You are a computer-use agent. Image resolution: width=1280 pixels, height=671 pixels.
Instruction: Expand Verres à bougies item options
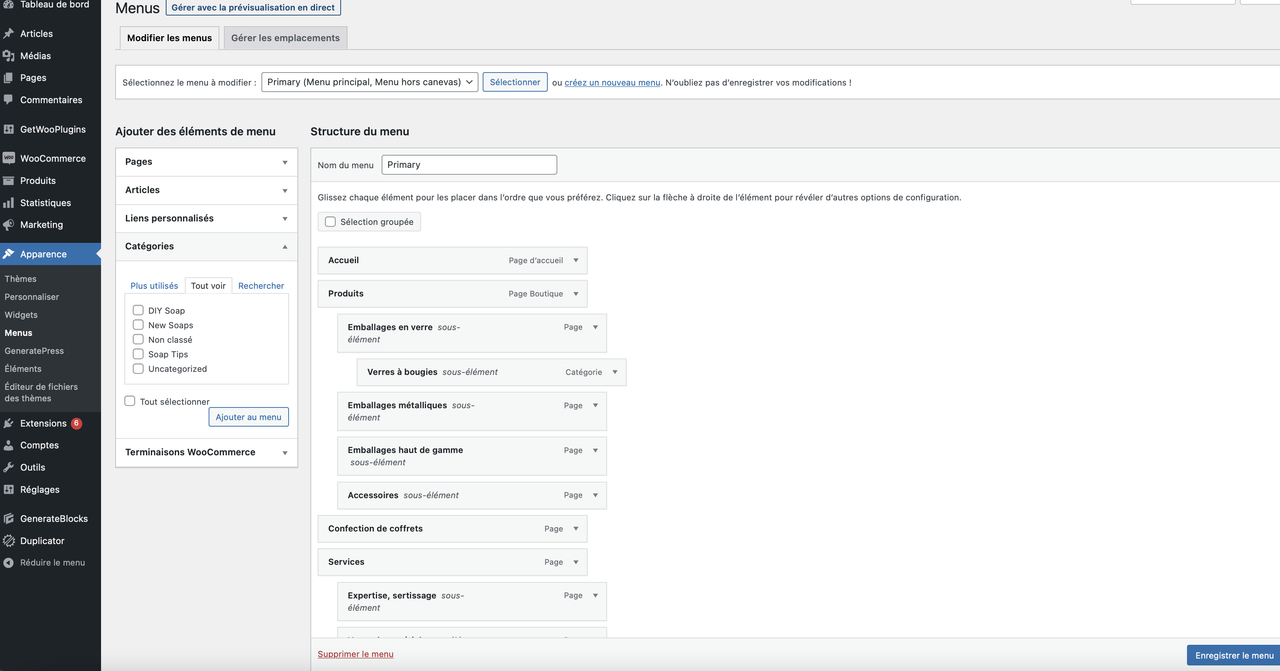pyautogui.click(x=615, y=372)
